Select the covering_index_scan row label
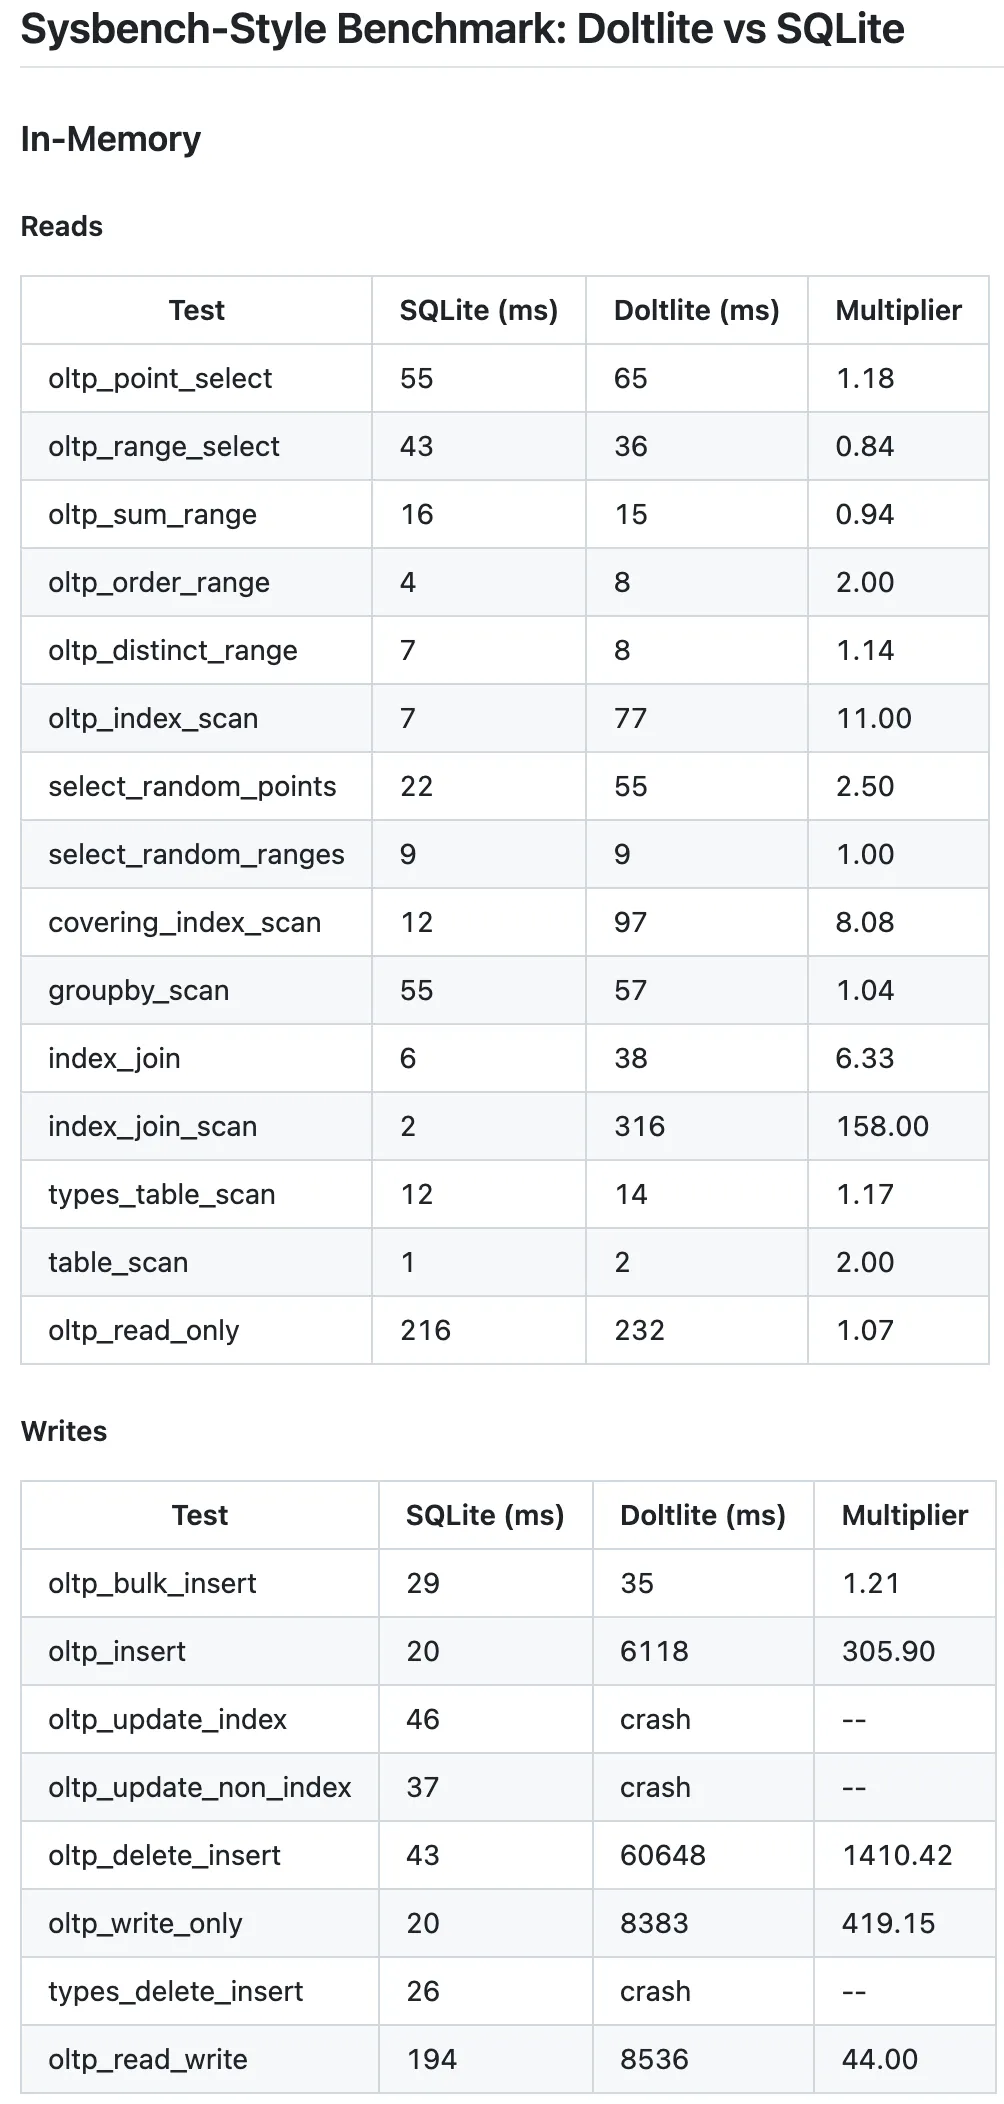The image size is (1004, 2104). click(x=185, y=922)
